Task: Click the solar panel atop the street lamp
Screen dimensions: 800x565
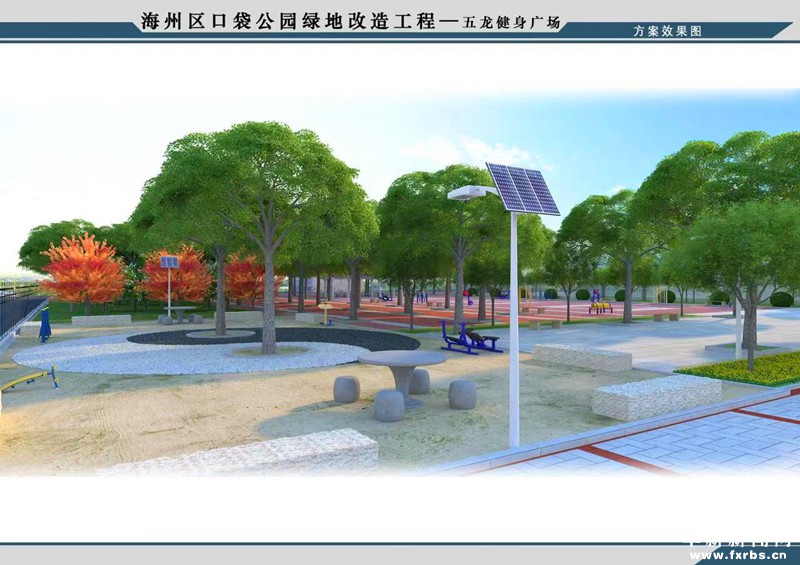Action: click(521, 188)
